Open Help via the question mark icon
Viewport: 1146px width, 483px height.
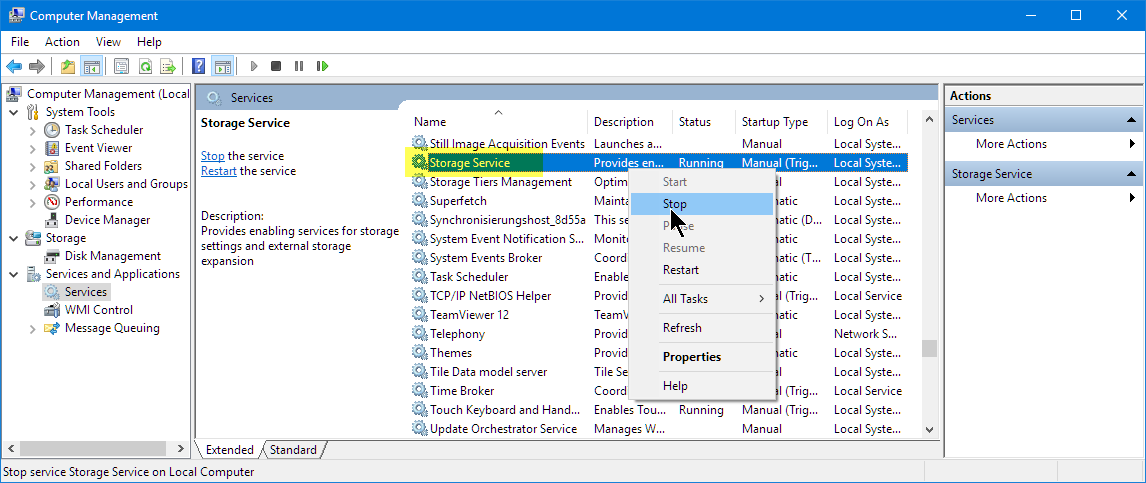click(x=198, y=66)
